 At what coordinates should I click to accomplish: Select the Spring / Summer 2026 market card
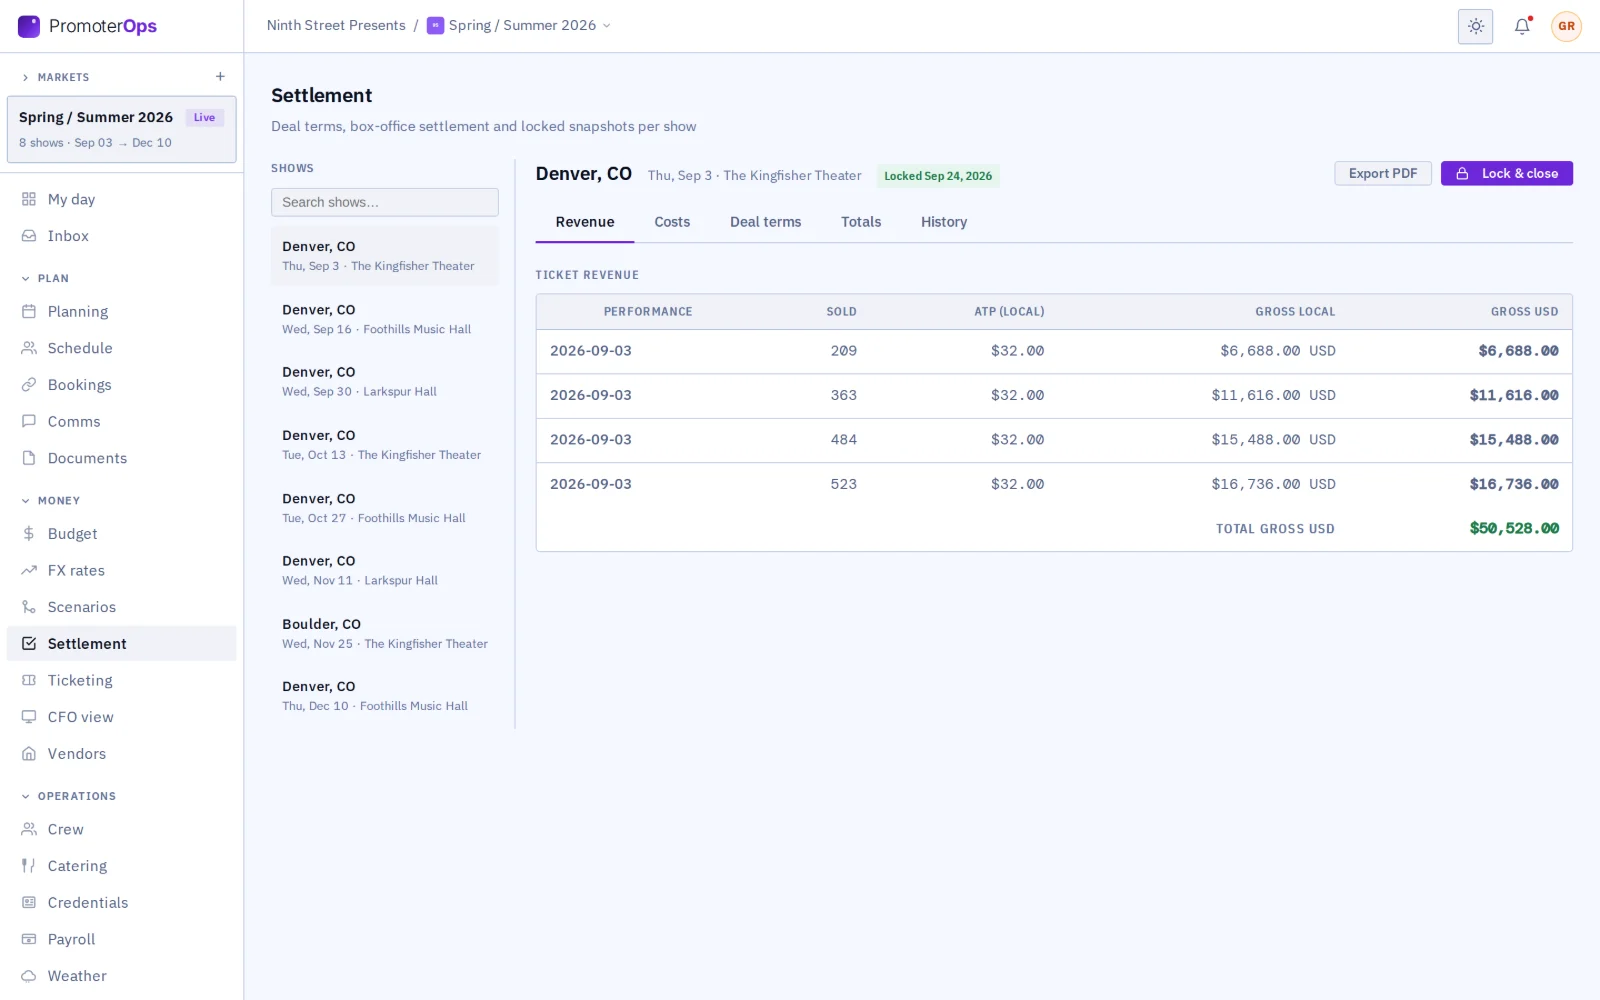(122, 129)
